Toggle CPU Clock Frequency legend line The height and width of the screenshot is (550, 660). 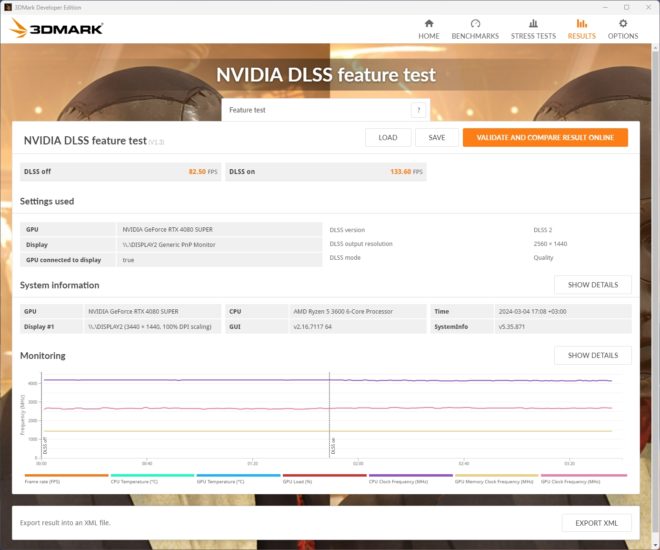(x=410, y=478)
